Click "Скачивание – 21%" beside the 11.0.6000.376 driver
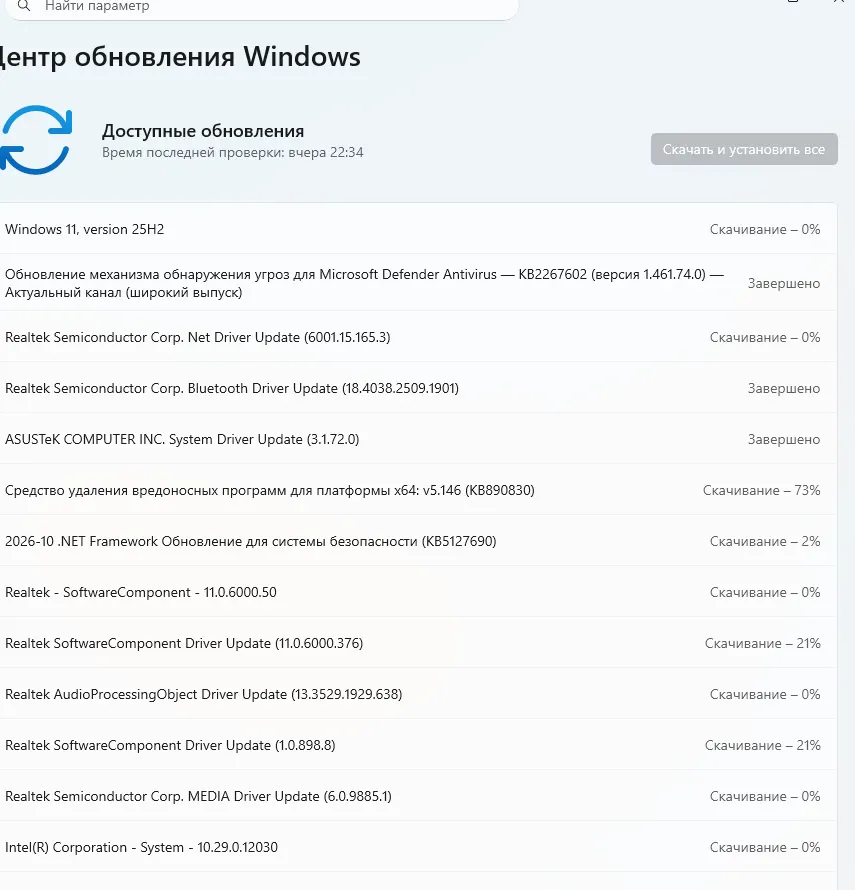The image size is (855, 890). pyautogui.click(x=762, y=644)
